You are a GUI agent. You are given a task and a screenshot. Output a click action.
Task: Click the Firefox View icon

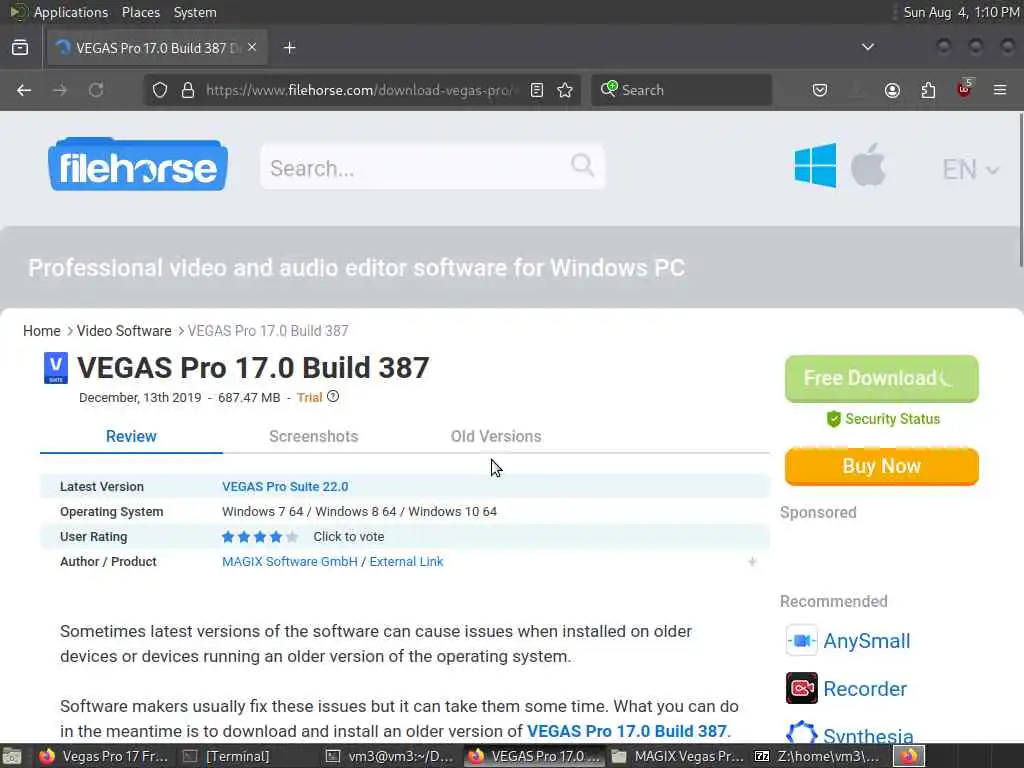(x=20, y=48)
